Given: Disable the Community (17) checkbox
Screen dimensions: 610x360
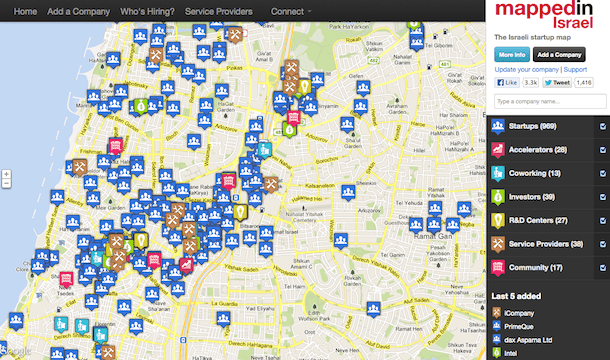Looking at the screenshot, I should pos(603,268).
